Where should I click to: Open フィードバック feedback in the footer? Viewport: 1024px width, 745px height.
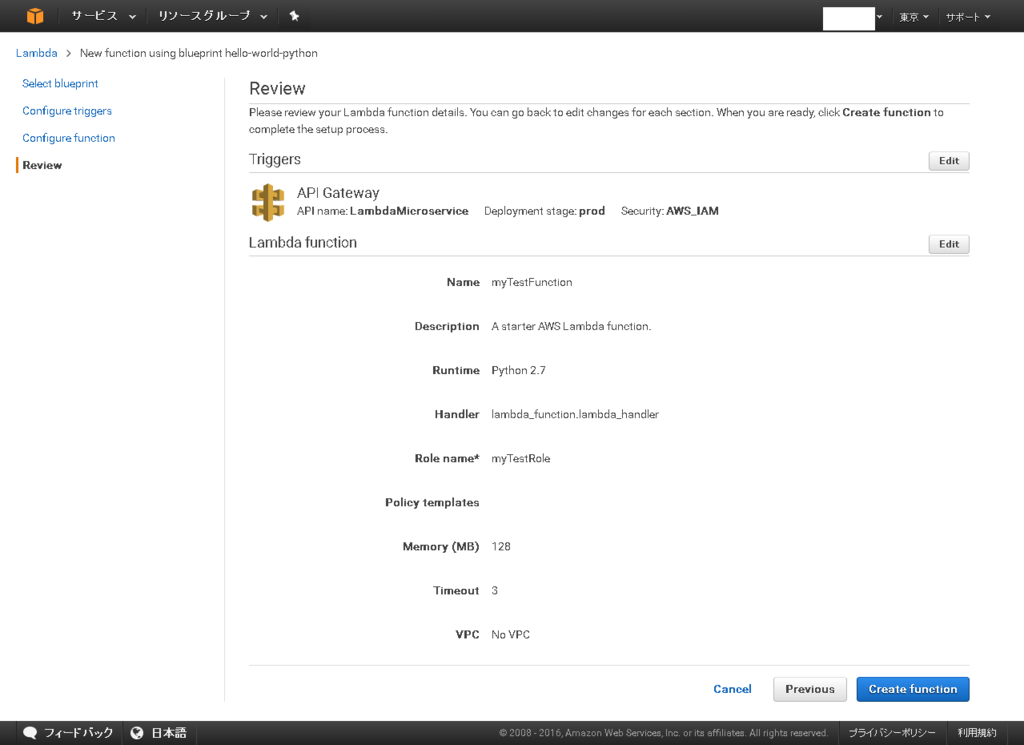78,733
